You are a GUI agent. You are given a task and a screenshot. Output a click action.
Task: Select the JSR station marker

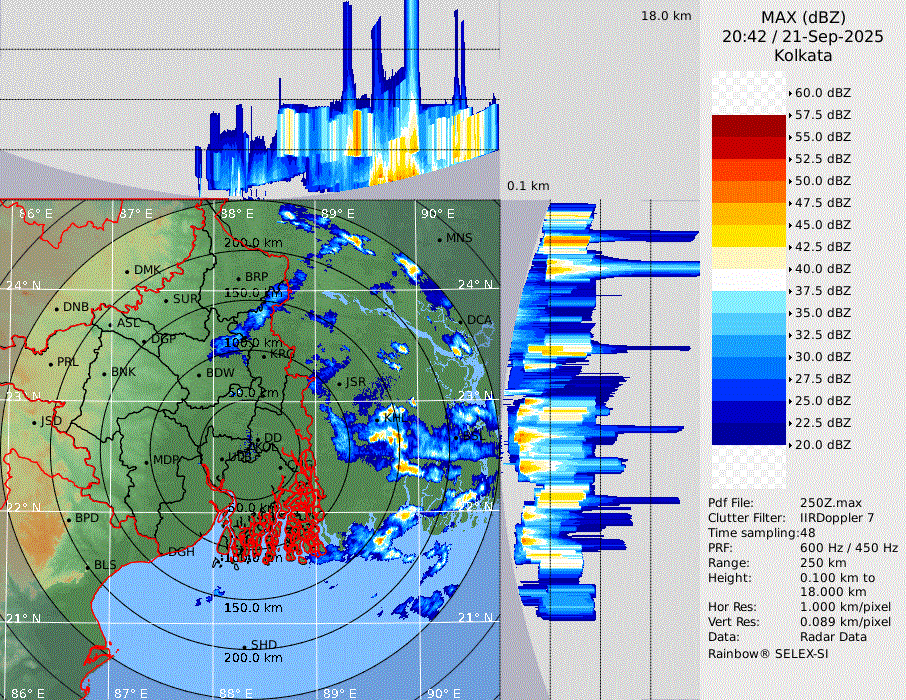coord(340,383)
